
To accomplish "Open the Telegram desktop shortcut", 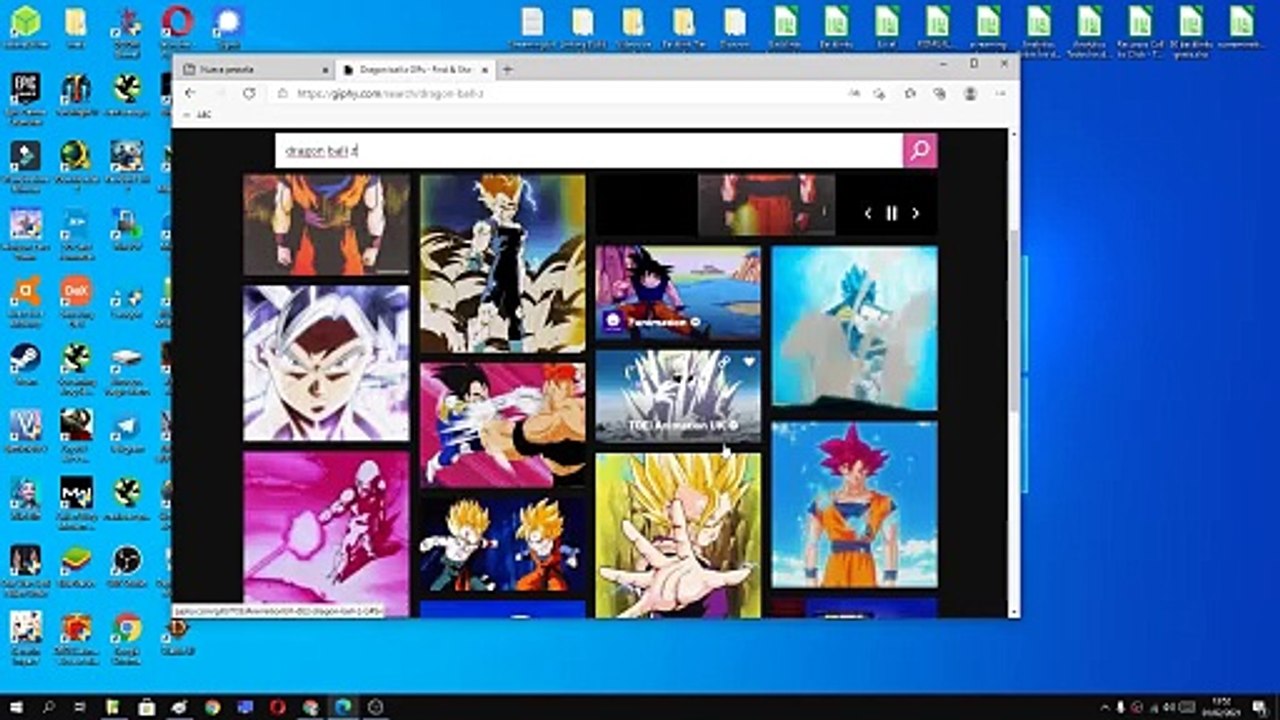I will pos(127,432).
